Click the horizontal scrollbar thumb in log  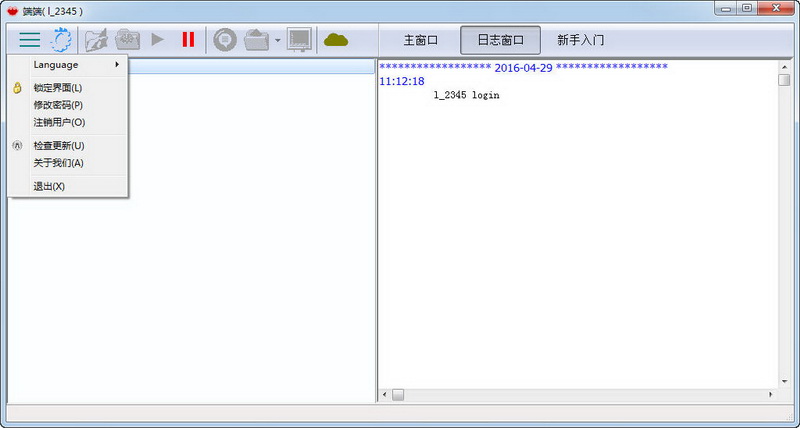point(398,394)
